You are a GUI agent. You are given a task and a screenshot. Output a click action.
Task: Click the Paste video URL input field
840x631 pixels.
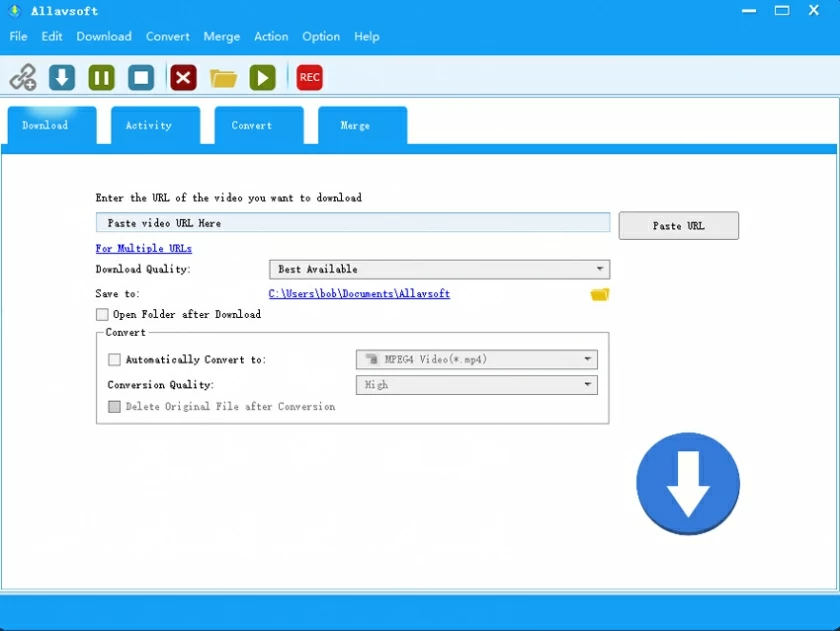coord(352,223)
